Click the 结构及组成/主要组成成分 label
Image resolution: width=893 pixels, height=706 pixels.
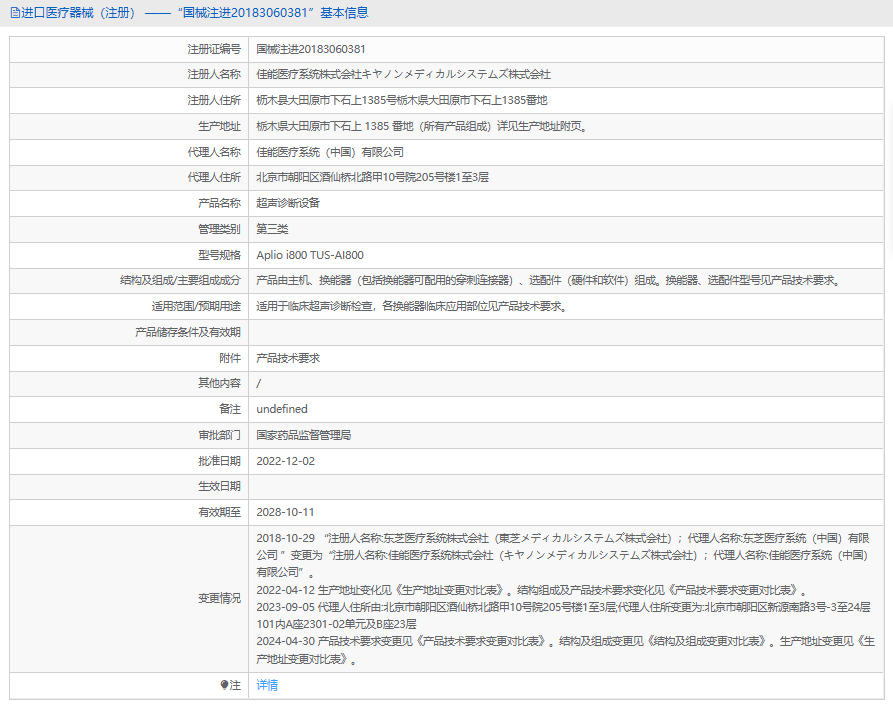tap(180, 280)
